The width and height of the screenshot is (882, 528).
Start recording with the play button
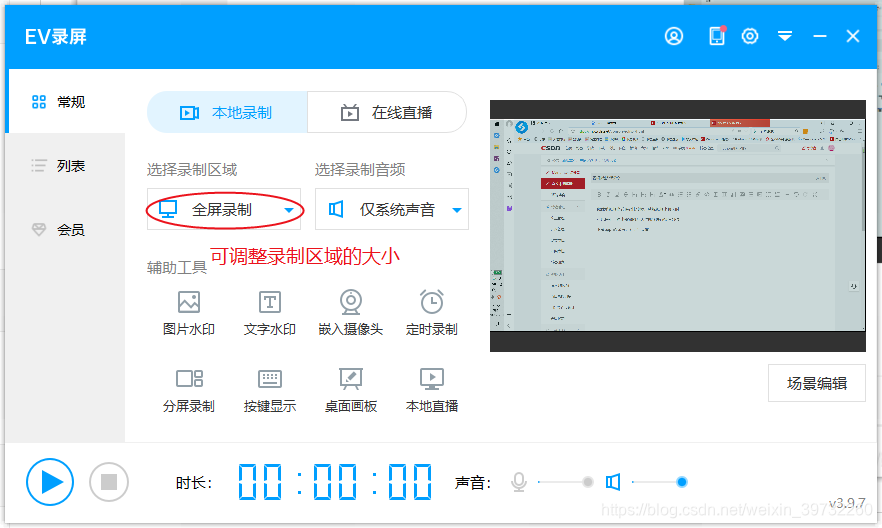(x=50, y=482)
